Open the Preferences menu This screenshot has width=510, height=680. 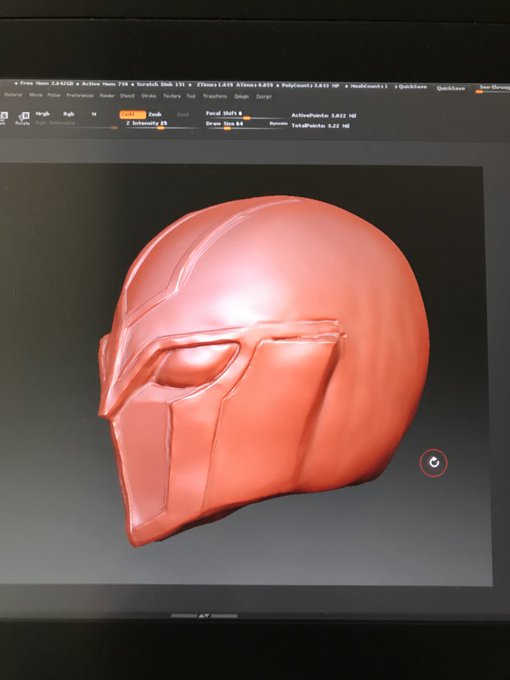pyautogui.click(x=80, y=95)
